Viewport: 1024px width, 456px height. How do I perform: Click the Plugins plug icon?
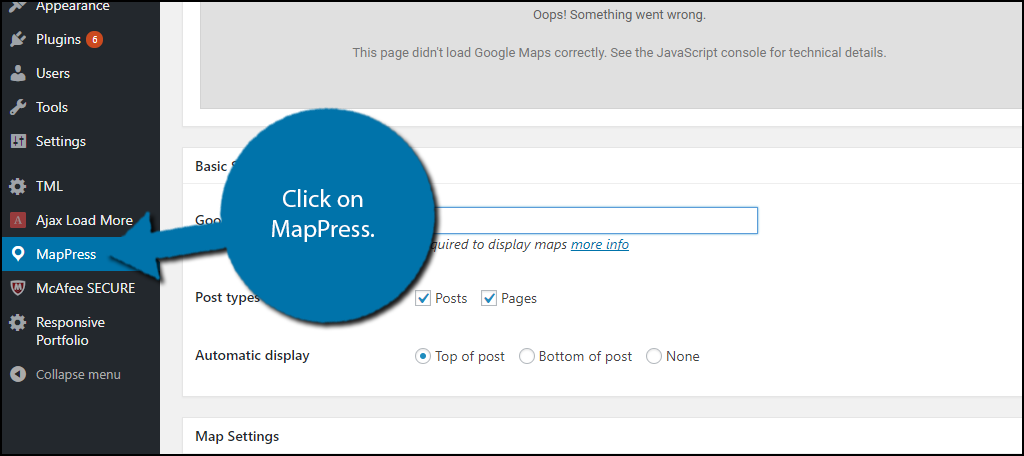click(18, 40)
